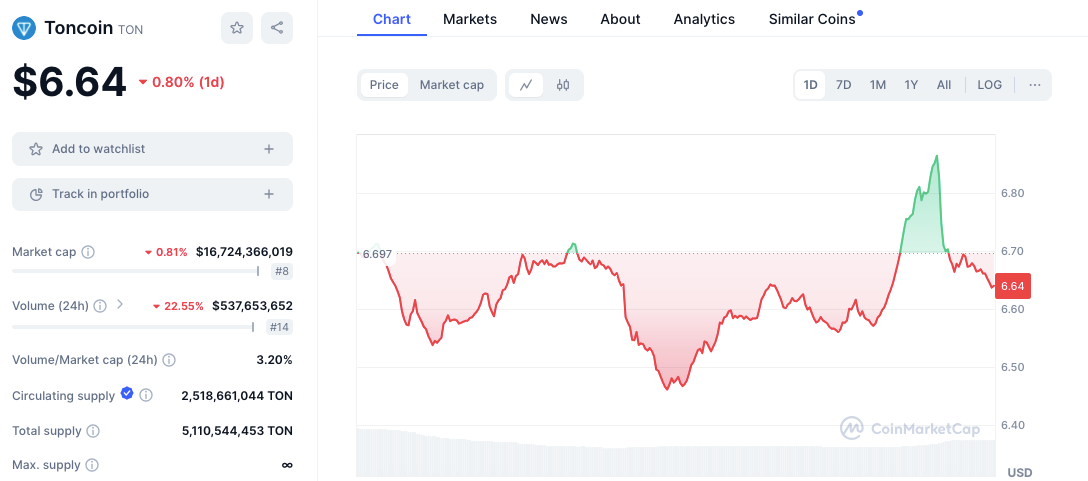Click the volume bars under the chart

pos(676,455)
